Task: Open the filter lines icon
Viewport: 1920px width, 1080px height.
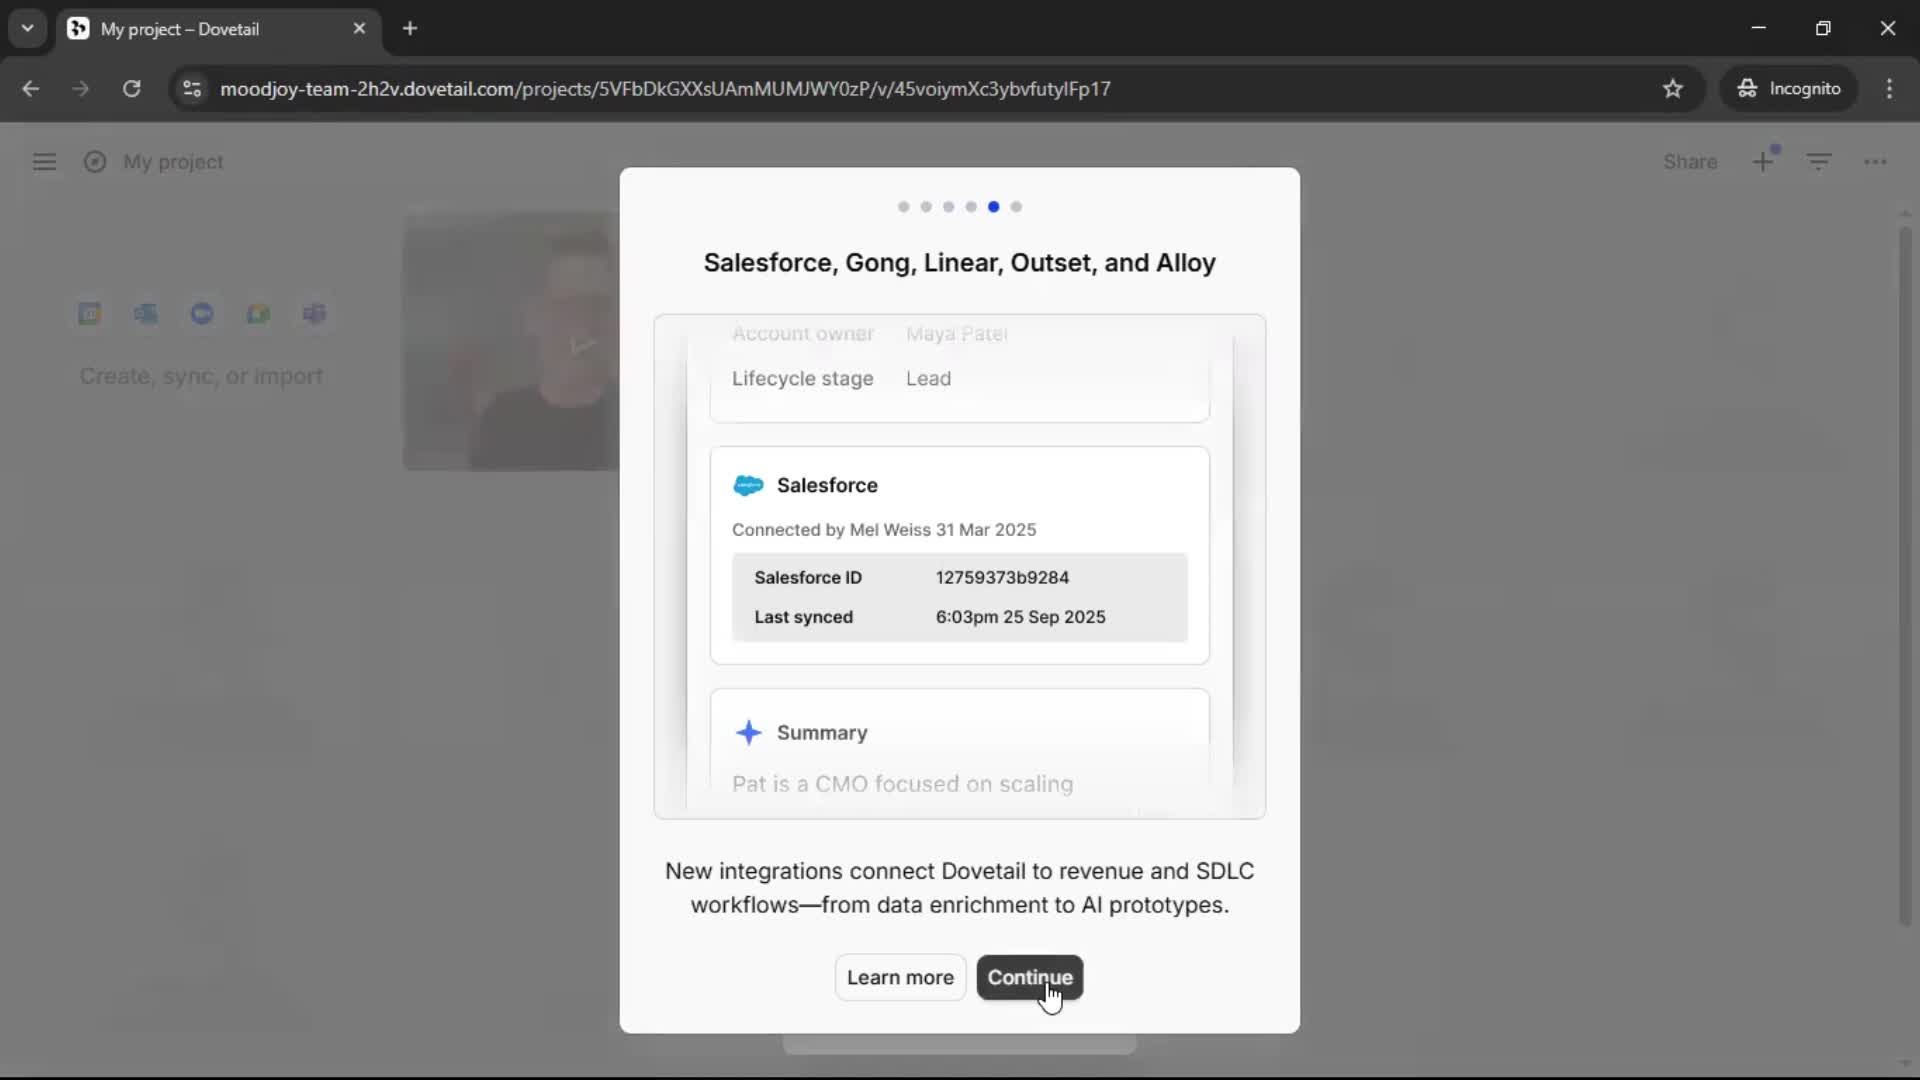Action: click(1819, 162)
